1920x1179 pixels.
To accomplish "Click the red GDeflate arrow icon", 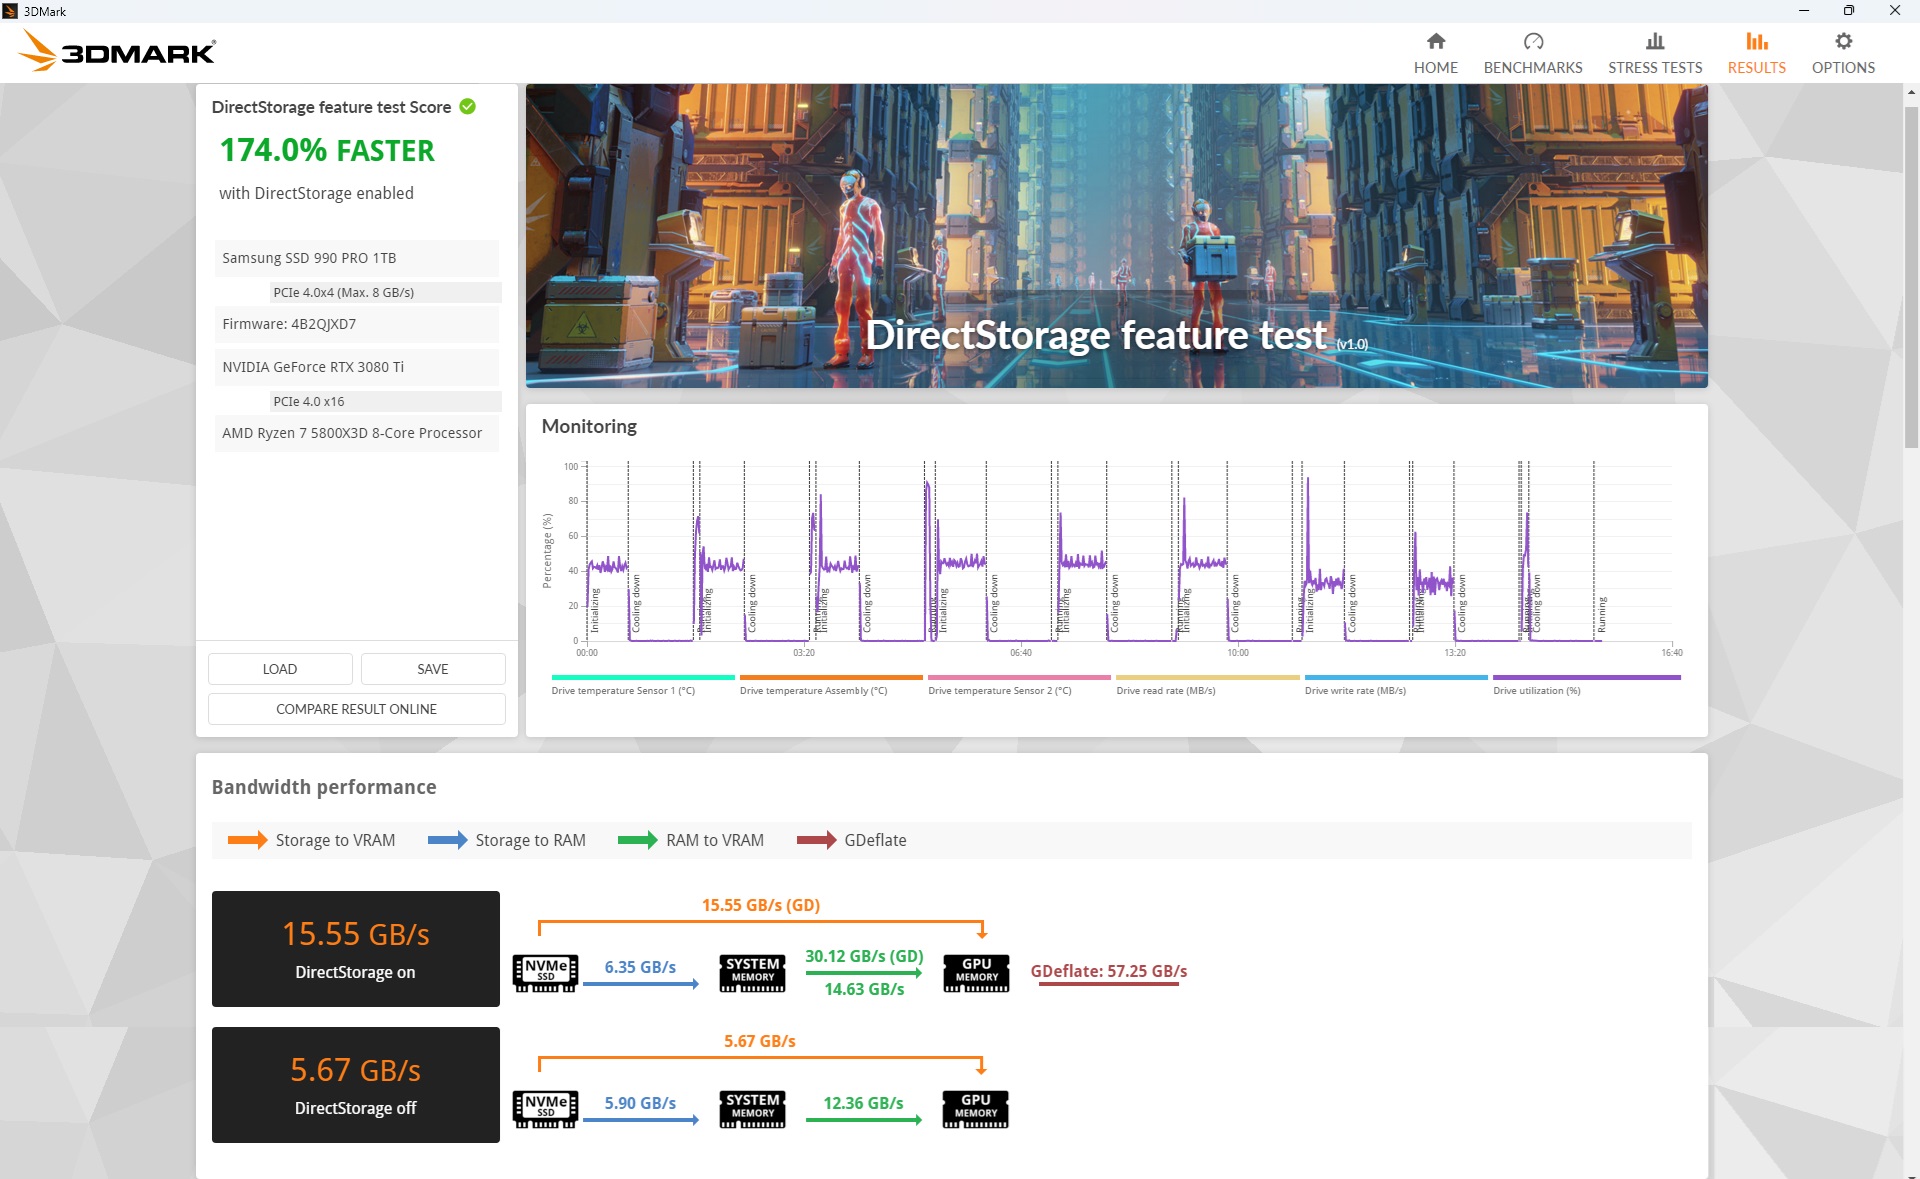I will click(x=816, y=840).
